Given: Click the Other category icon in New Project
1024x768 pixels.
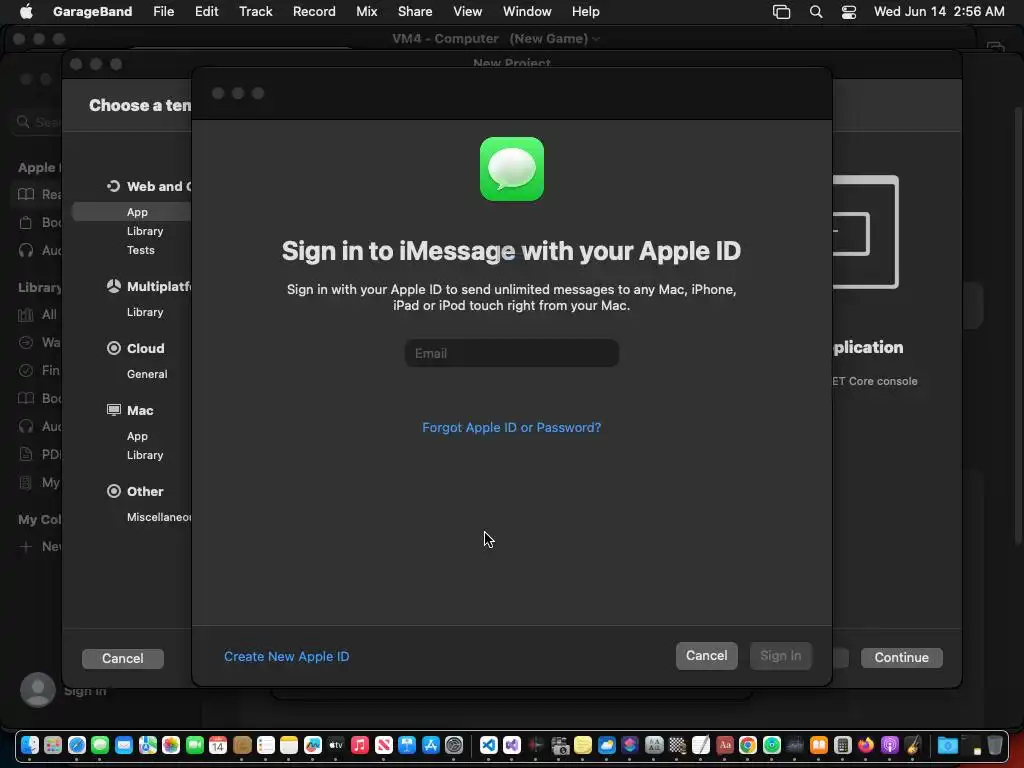Looking at the screenshot, I should (x=114, y=491).
